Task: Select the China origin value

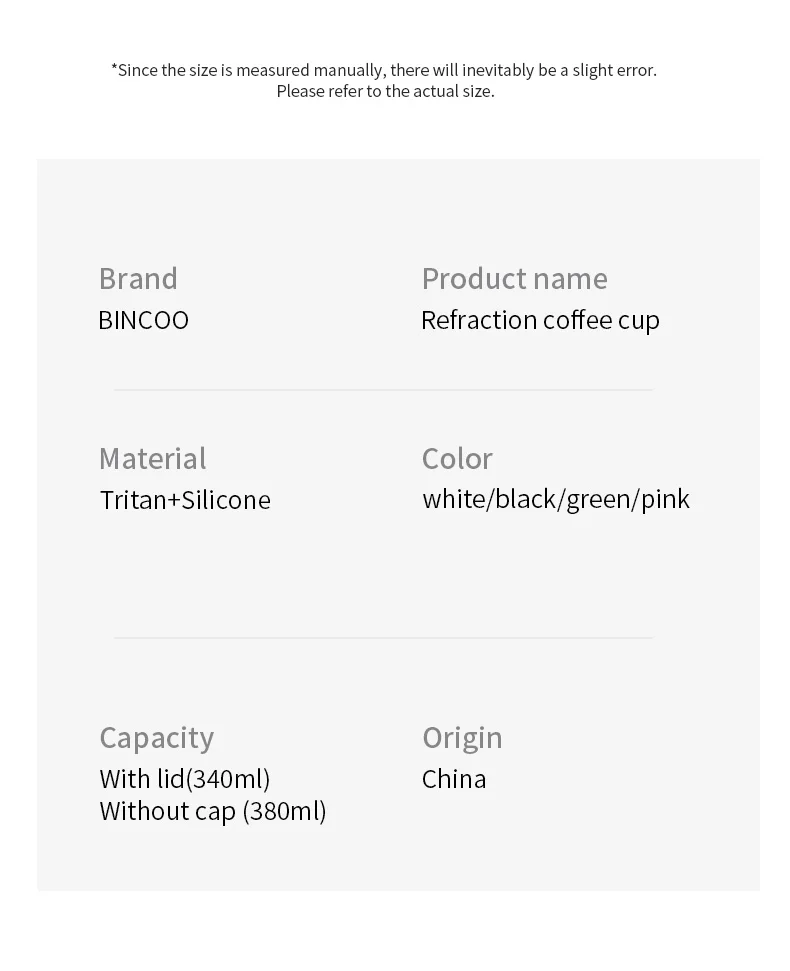Action: 454,779
